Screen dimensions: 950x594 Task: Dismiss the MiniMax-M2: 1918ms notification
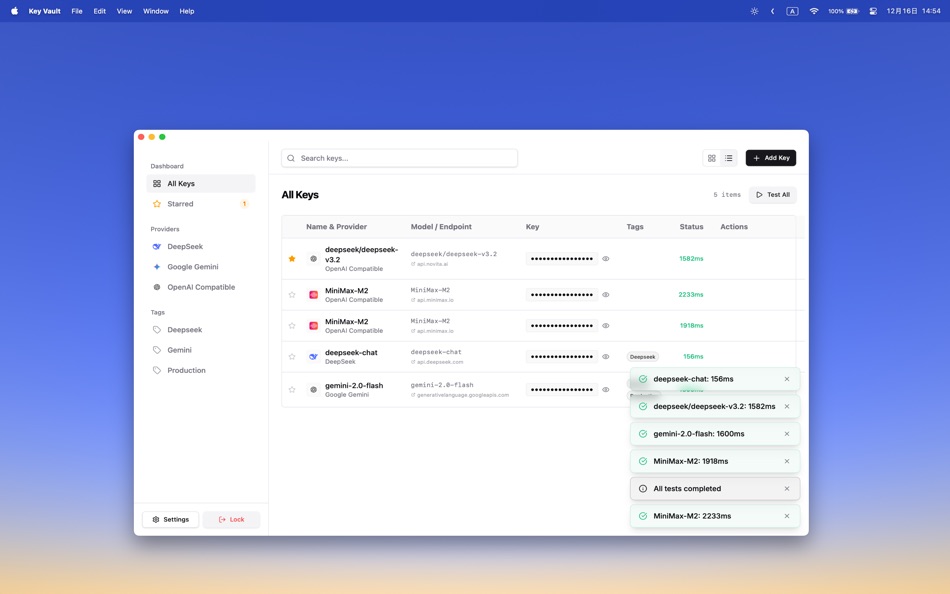click(787, 461)
